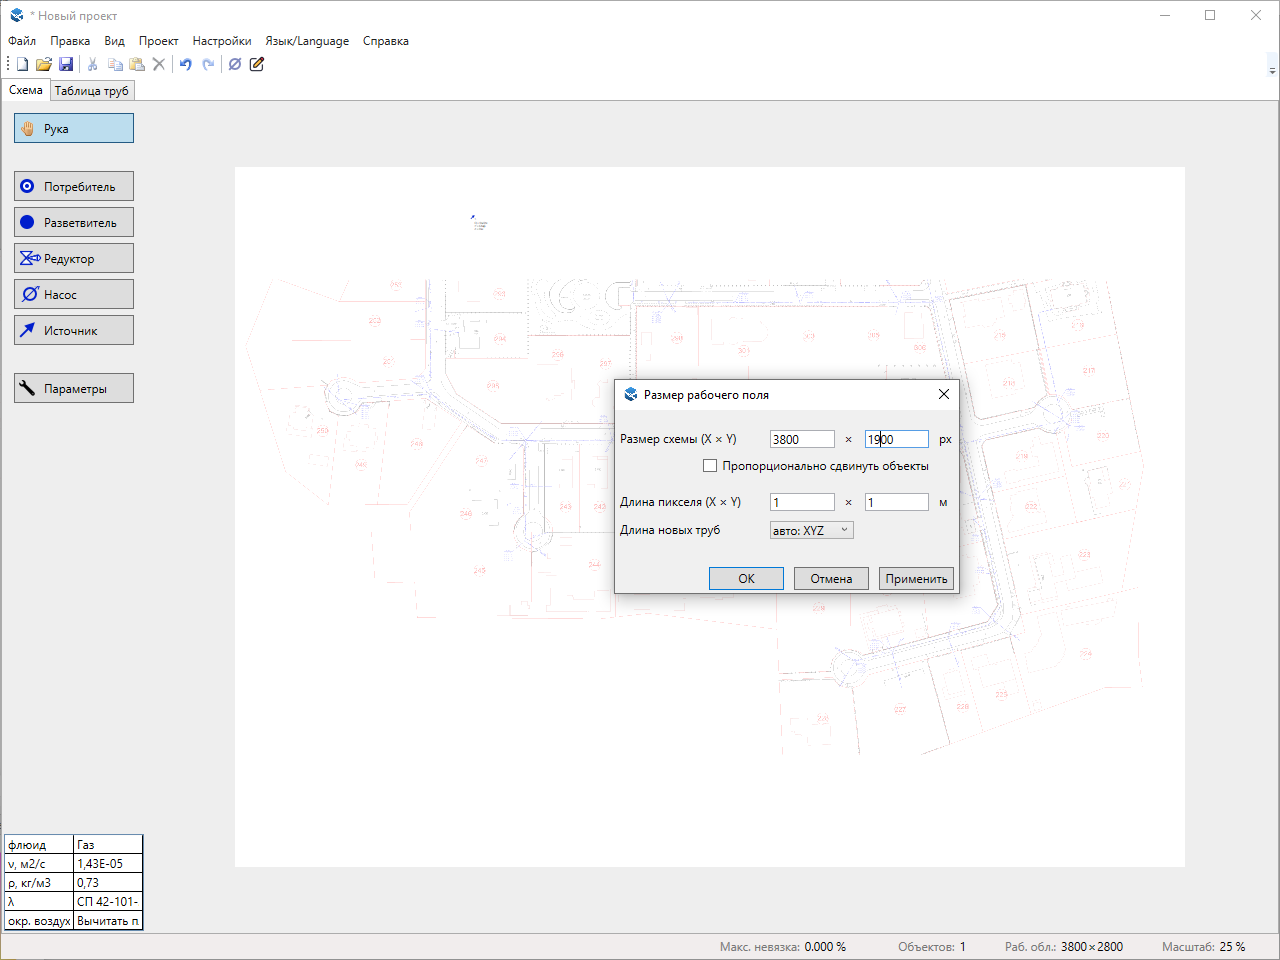The width and height of the screenshot is (1280, 960).
Task: Click the pixel length Y input field
Action: 896,502
